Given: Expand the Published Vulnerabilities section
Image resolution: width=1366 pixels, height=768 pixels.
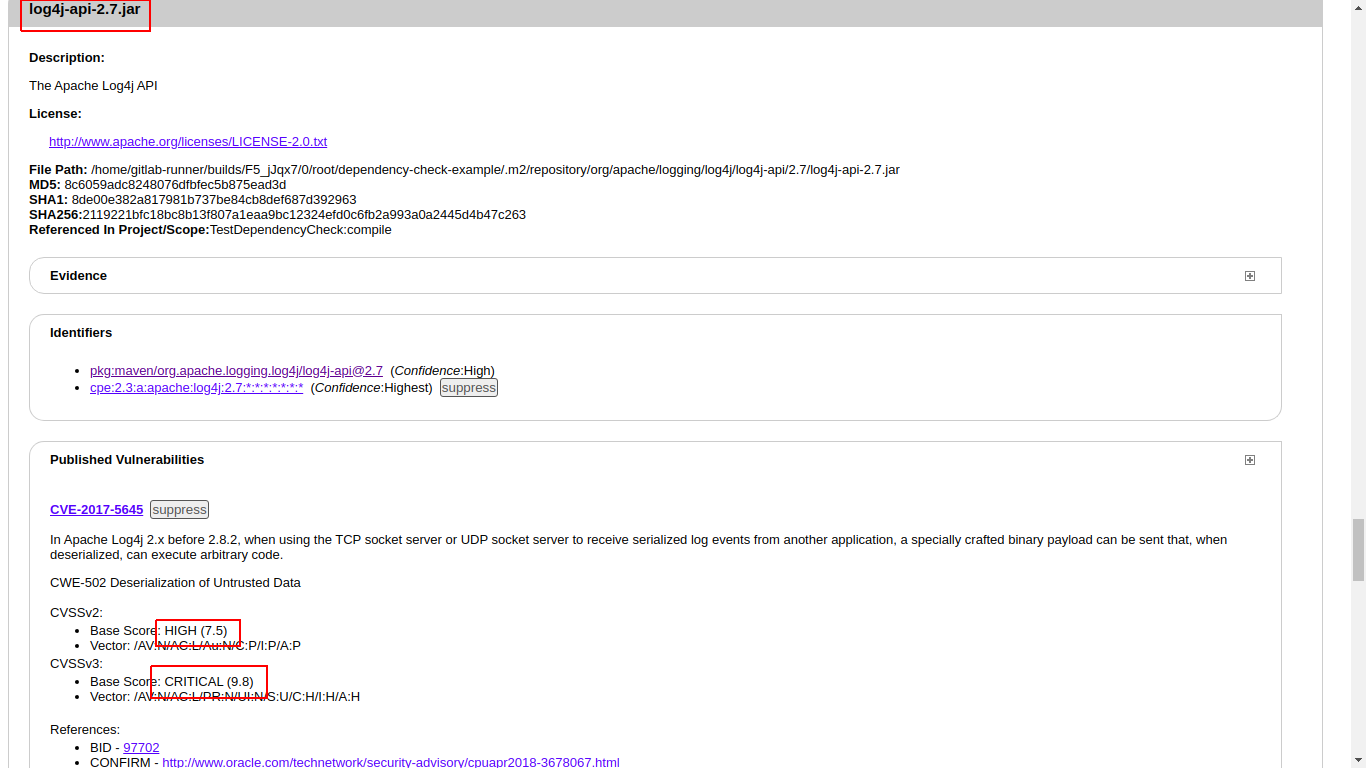Looking at the screenshot, I should pos(1249,459).
